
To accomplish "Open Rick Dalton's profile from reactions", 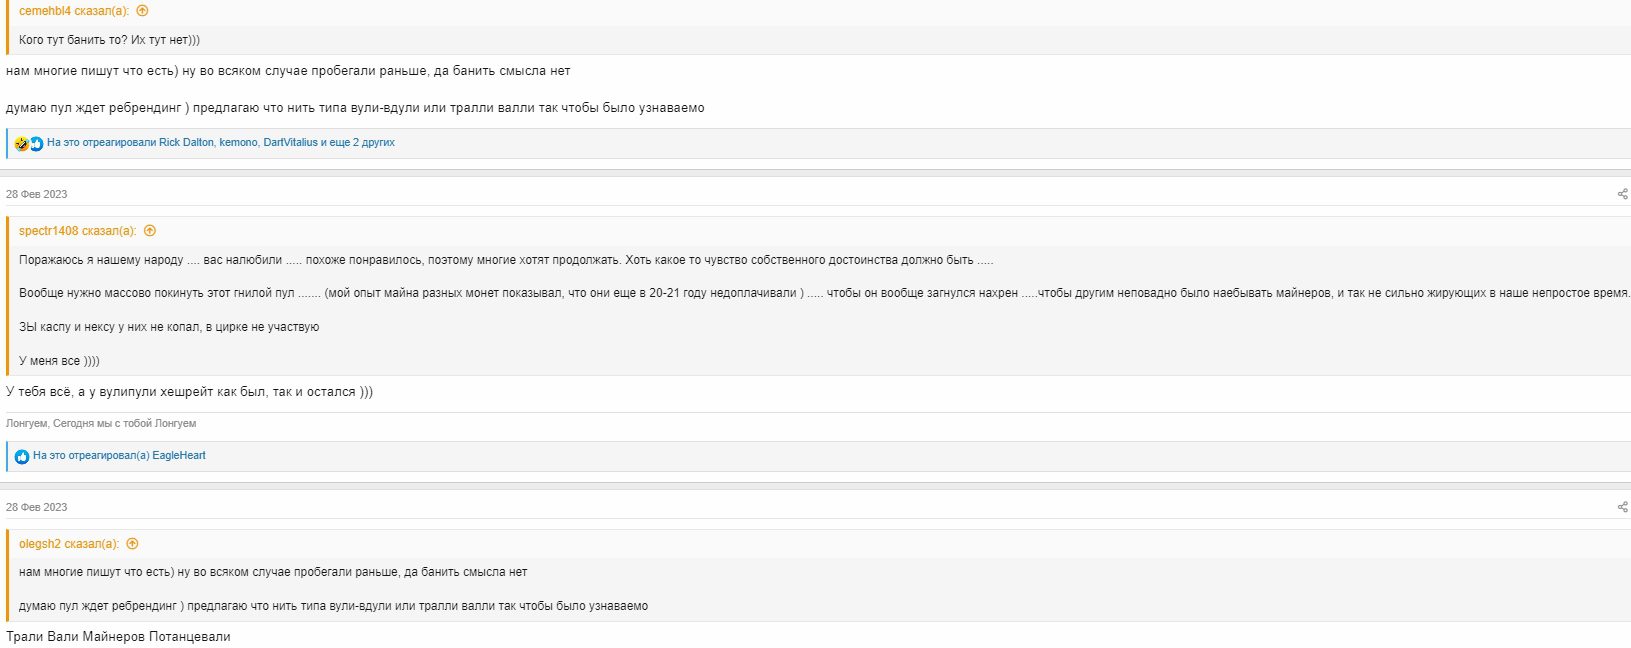I will [x=186, y=143].
